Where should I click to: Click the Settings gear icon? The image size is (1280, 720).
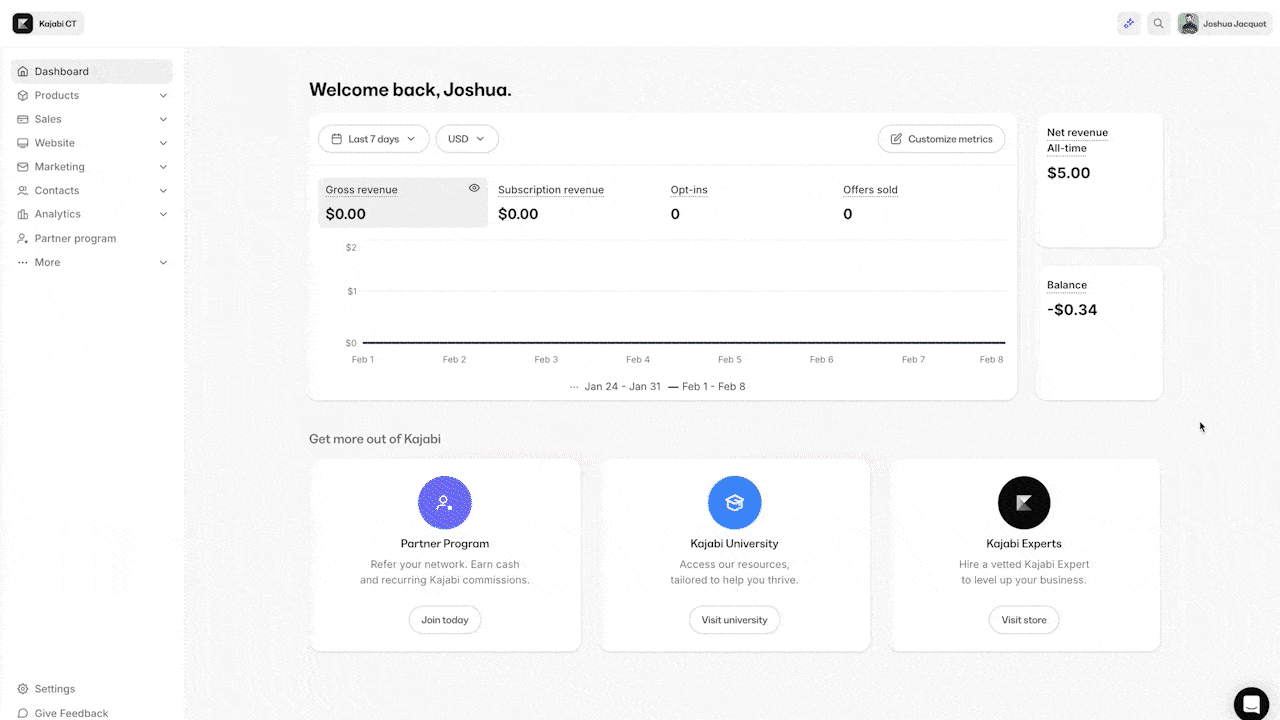pyautogui.click(x=23, y=689)
